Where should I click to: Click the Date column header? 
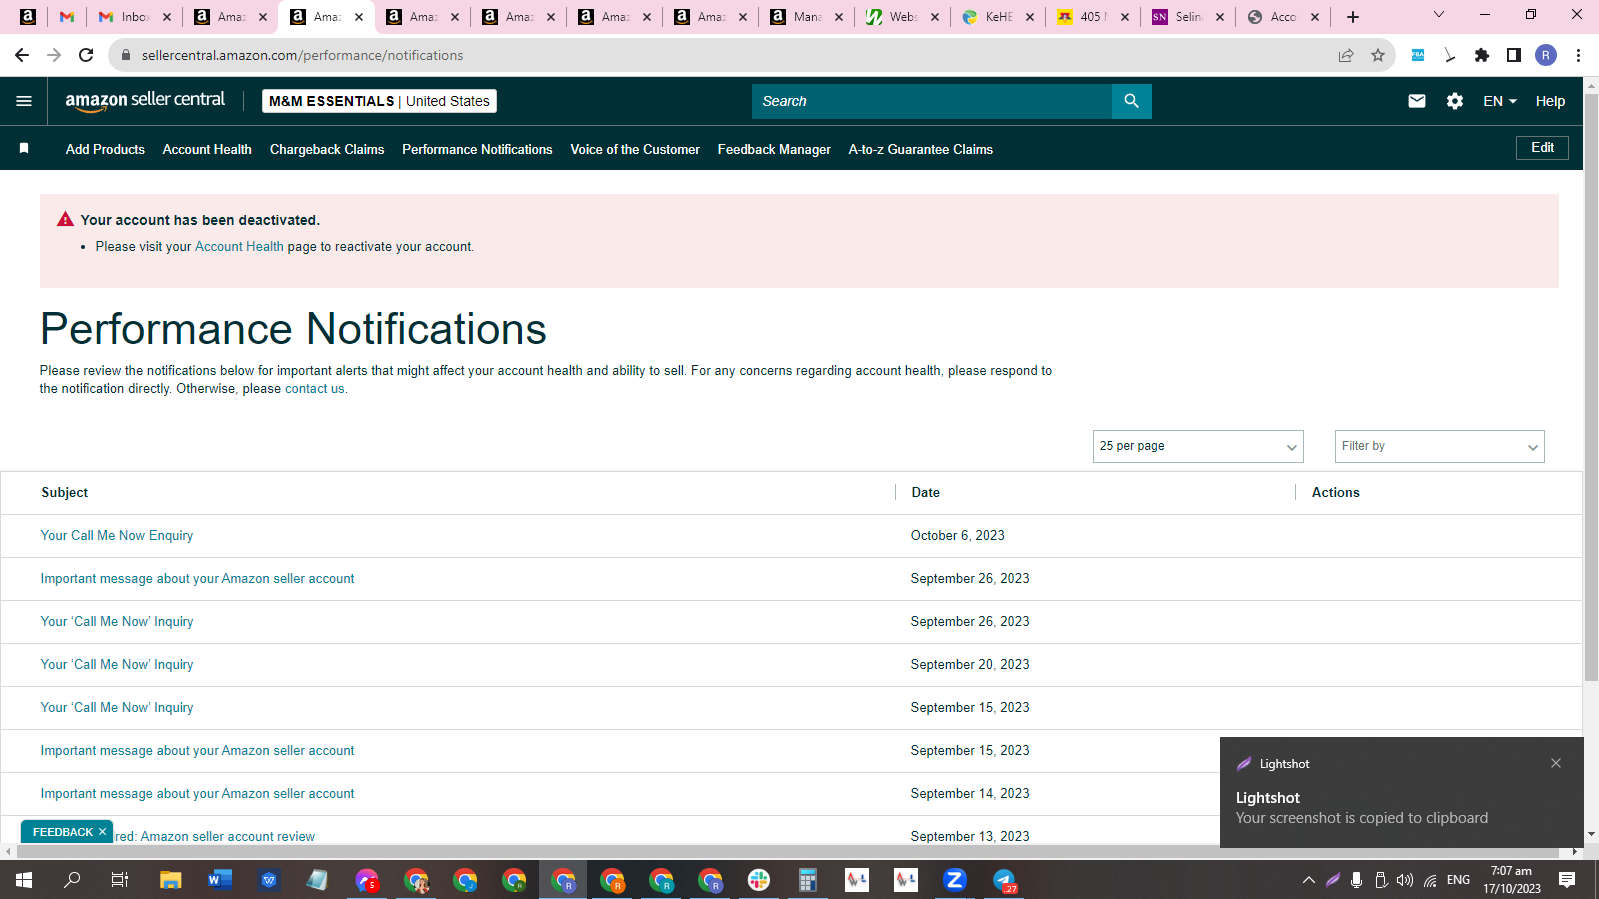coord(925,493)
